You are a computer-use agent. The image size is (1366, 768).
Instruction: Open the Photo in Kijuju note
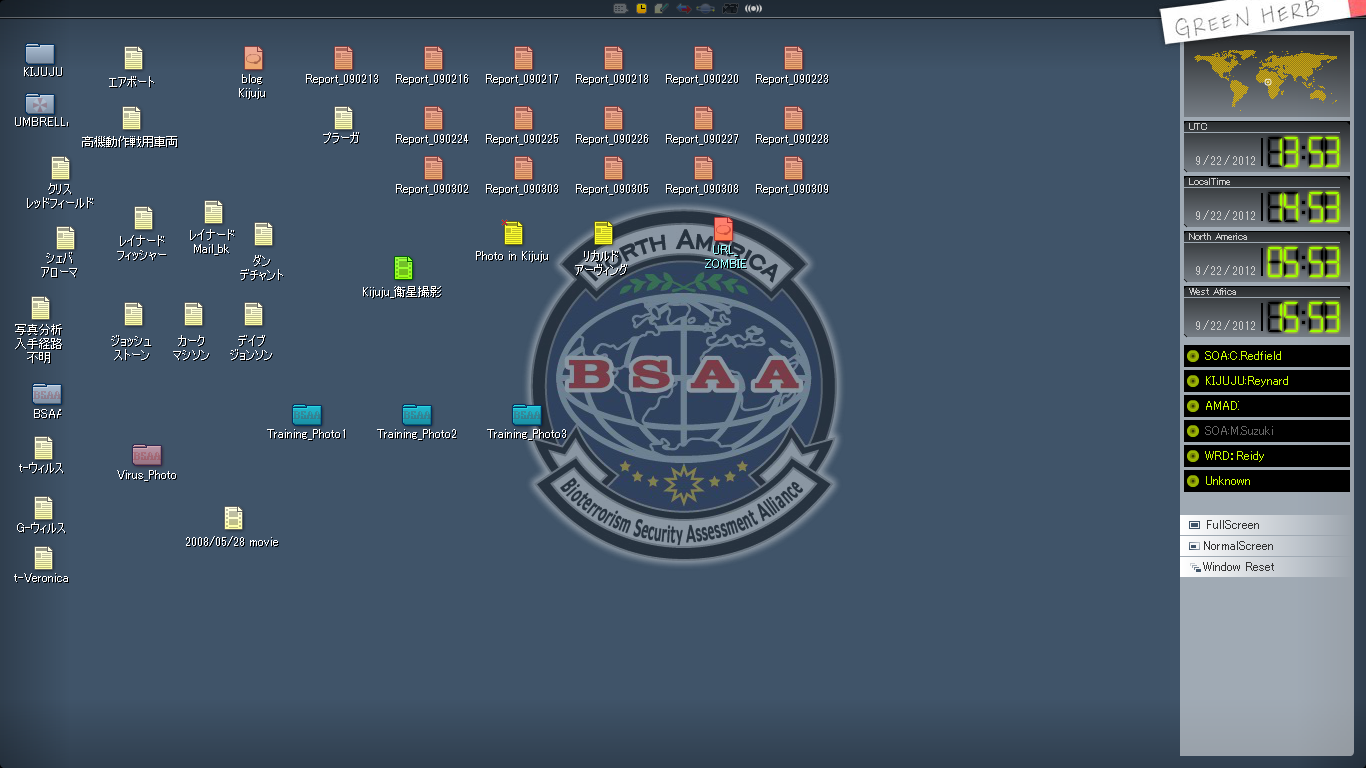point(513,233)
